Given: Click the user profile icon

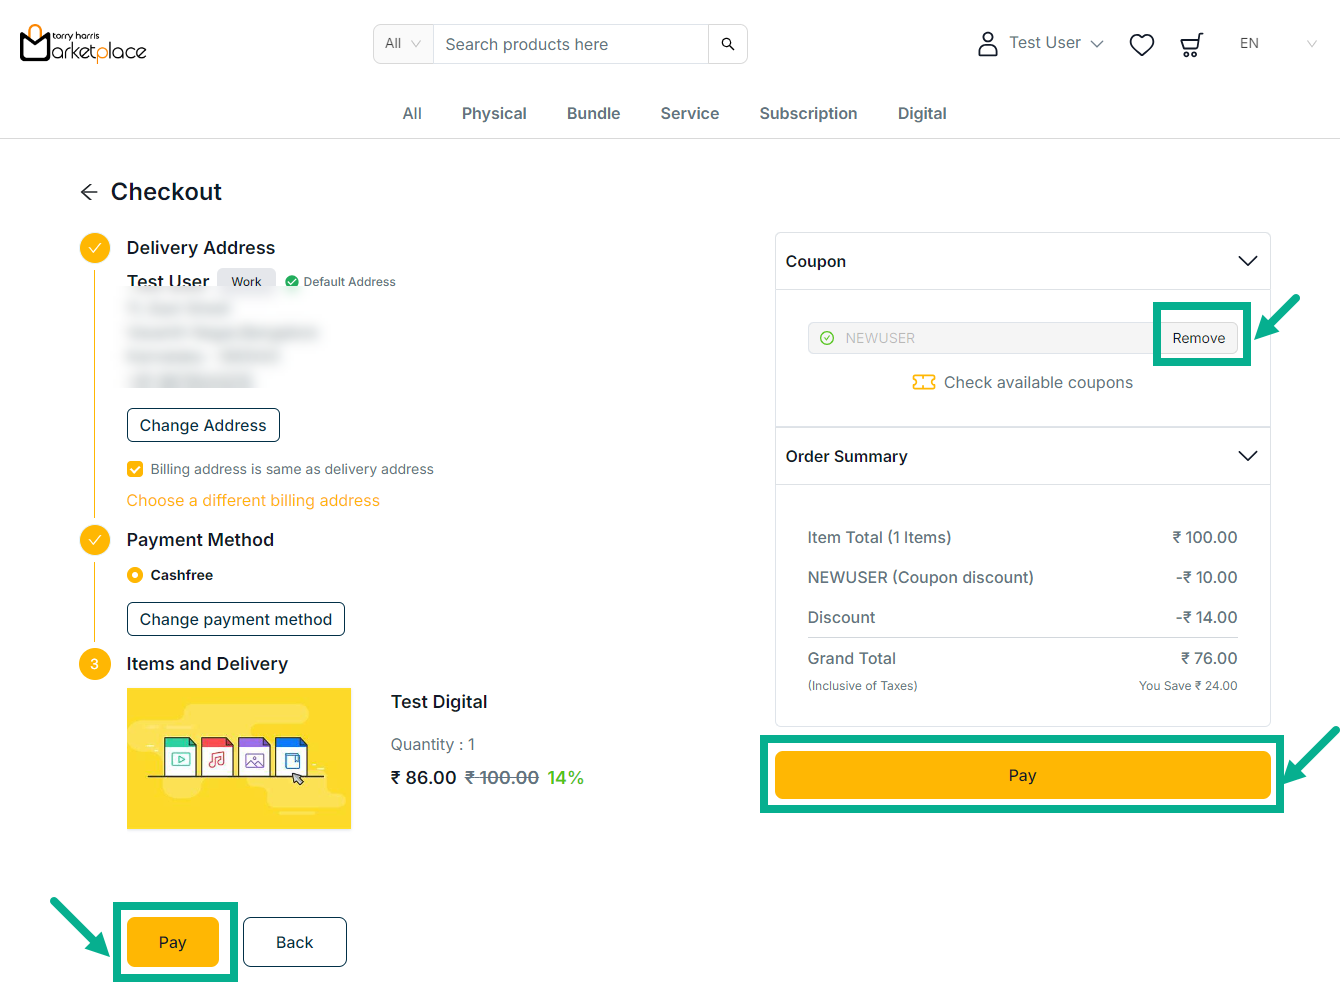Looking at the screenshot, I should [987, 44].
